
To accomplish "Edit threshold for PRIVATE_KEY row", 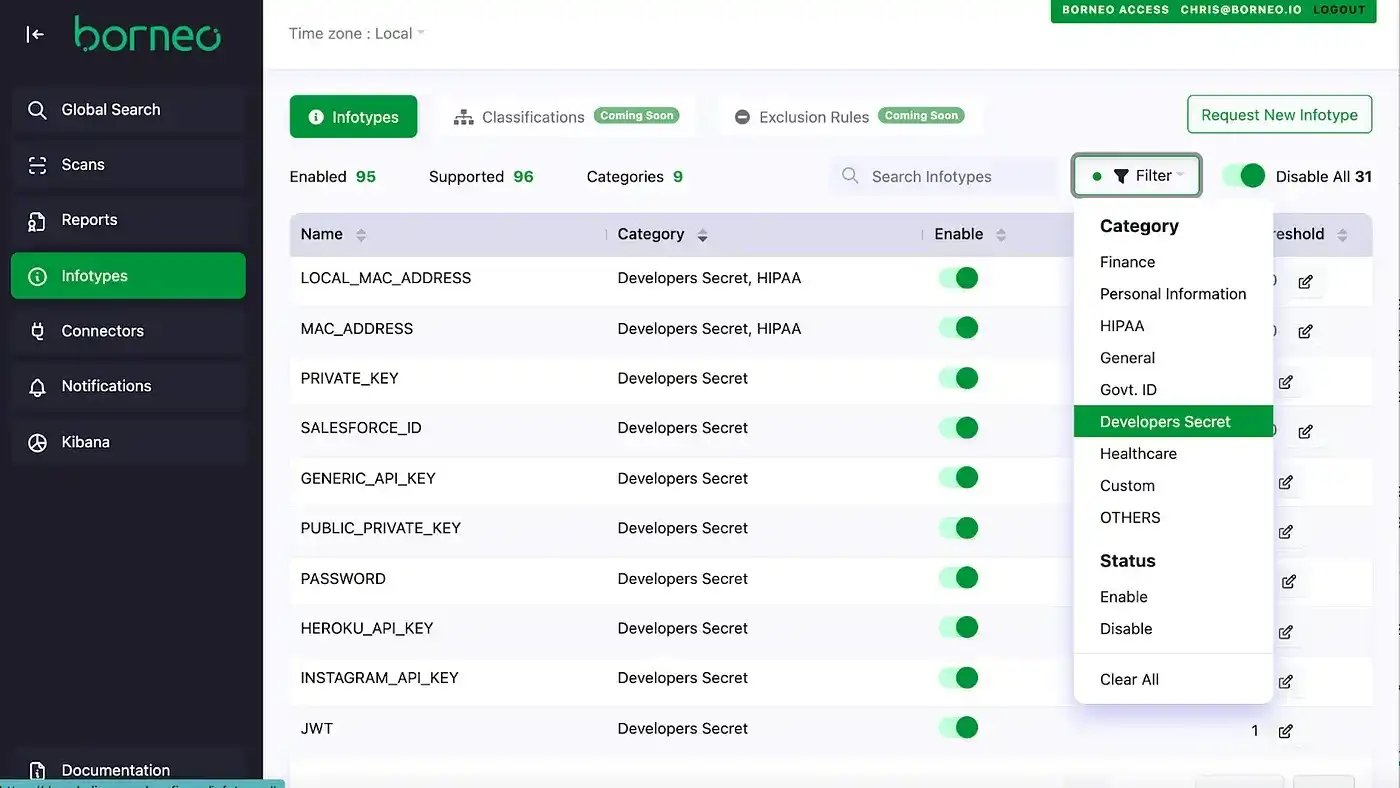I will click(x=1286, y=382).
